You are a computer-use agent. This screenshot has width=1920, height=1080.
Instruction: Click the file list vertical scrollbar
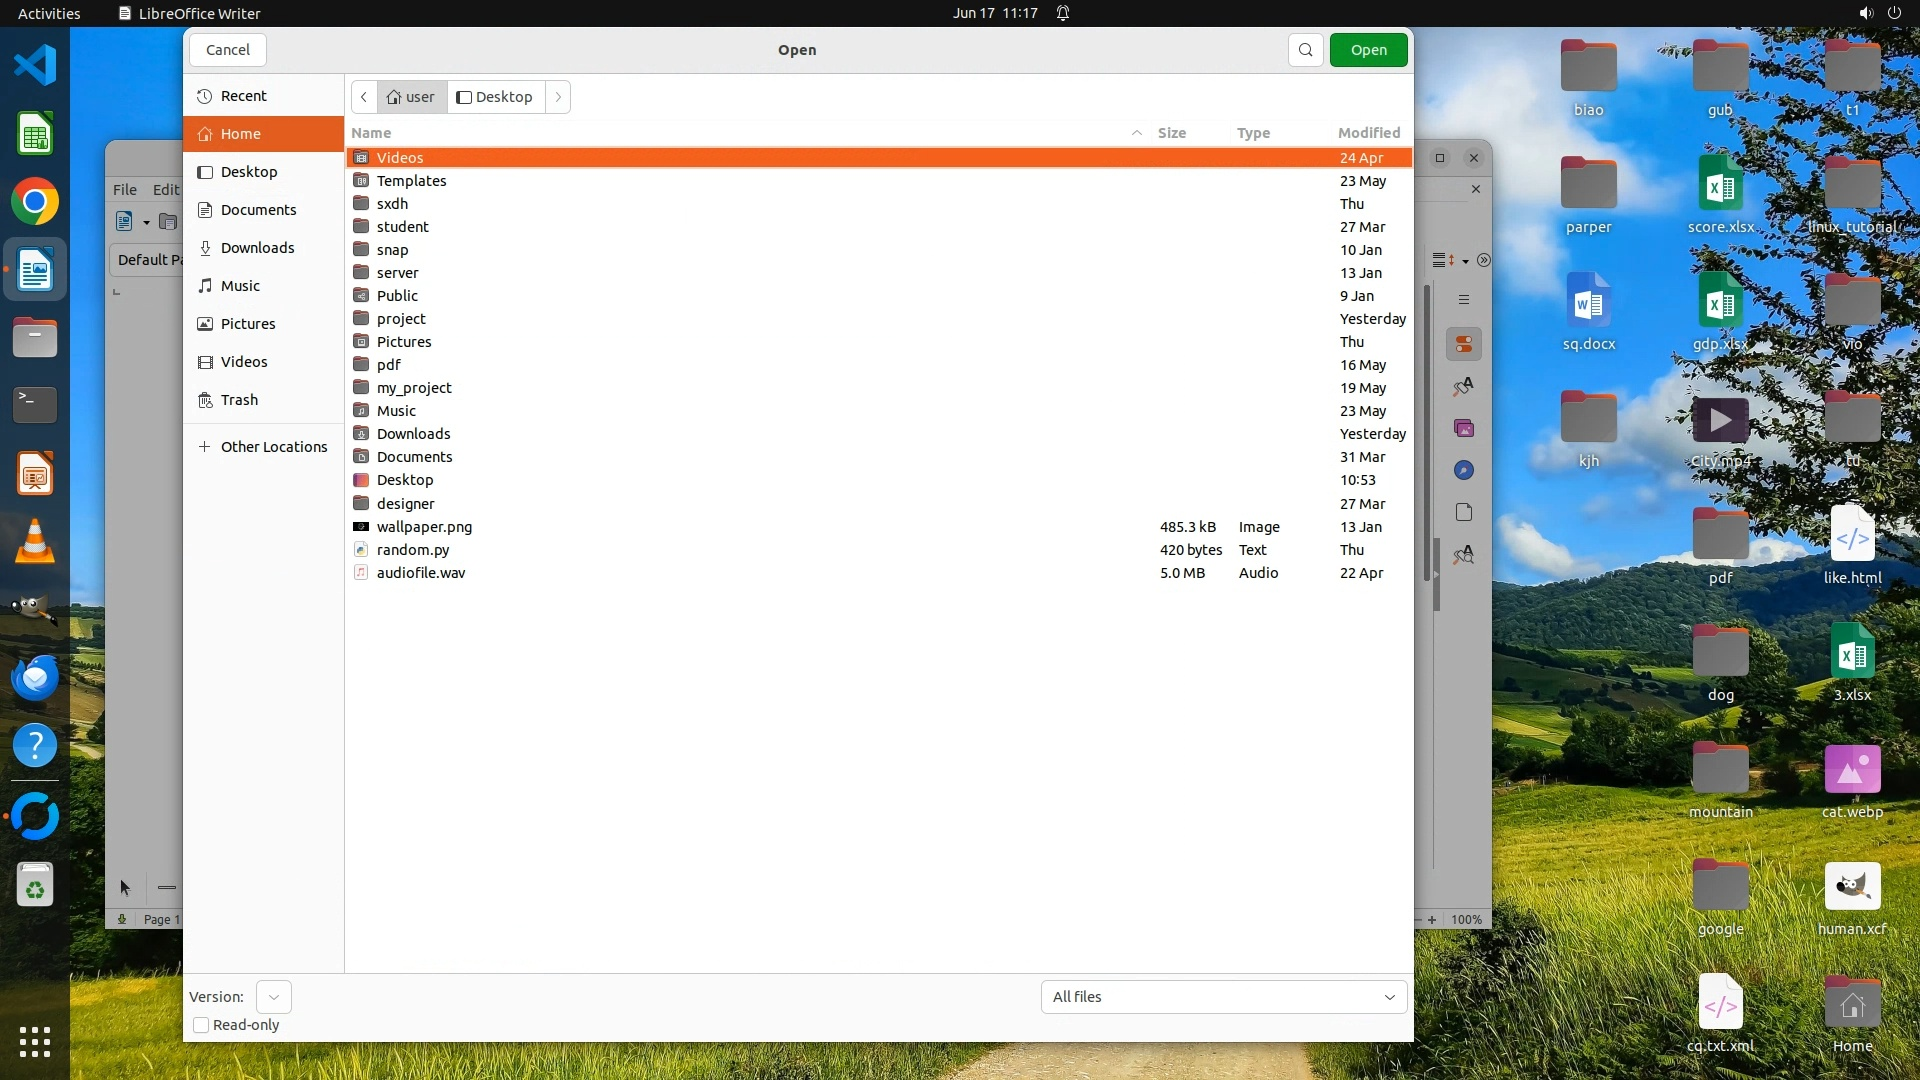coord(1427,433)
